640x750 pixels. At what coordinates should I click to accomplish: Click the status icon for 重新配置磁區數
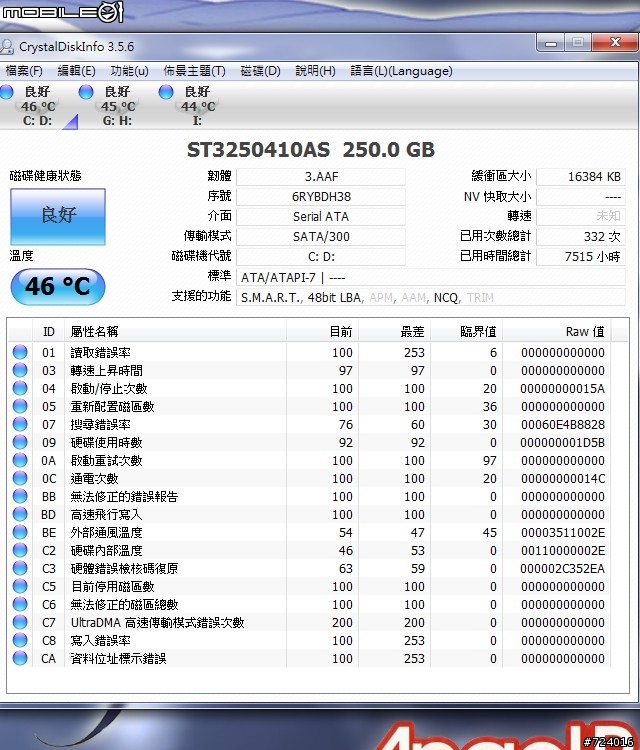20,406
